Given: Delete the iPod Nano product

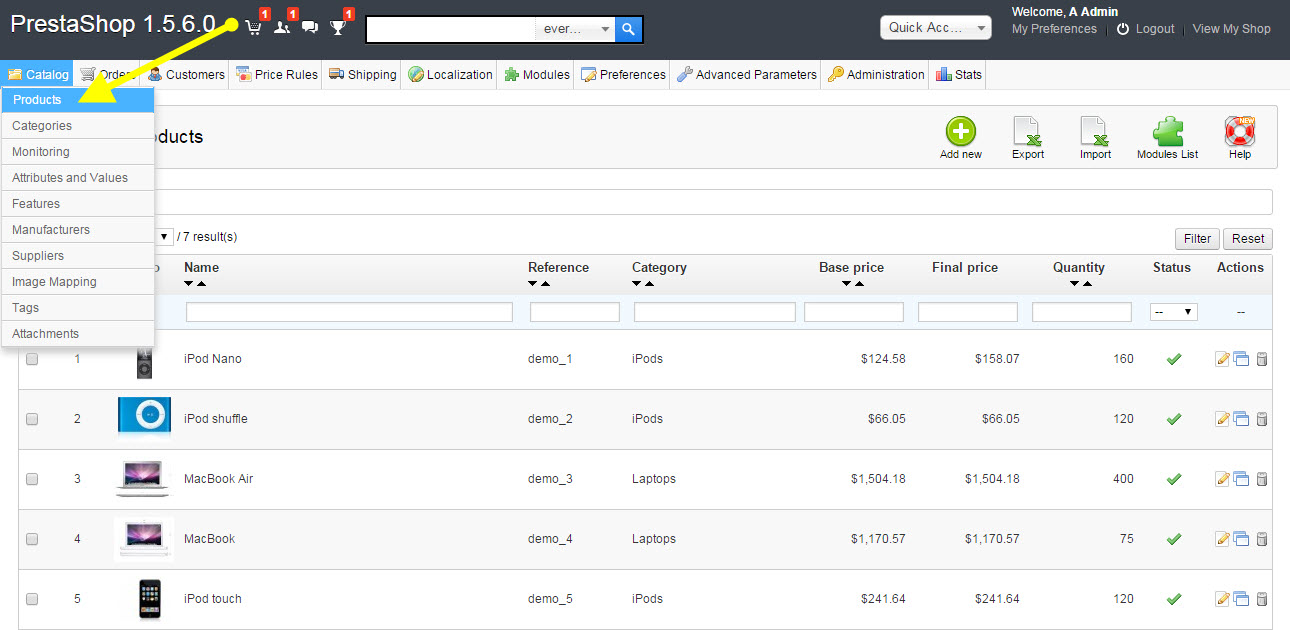Looking at the screenshot, I should [1261, 359].
